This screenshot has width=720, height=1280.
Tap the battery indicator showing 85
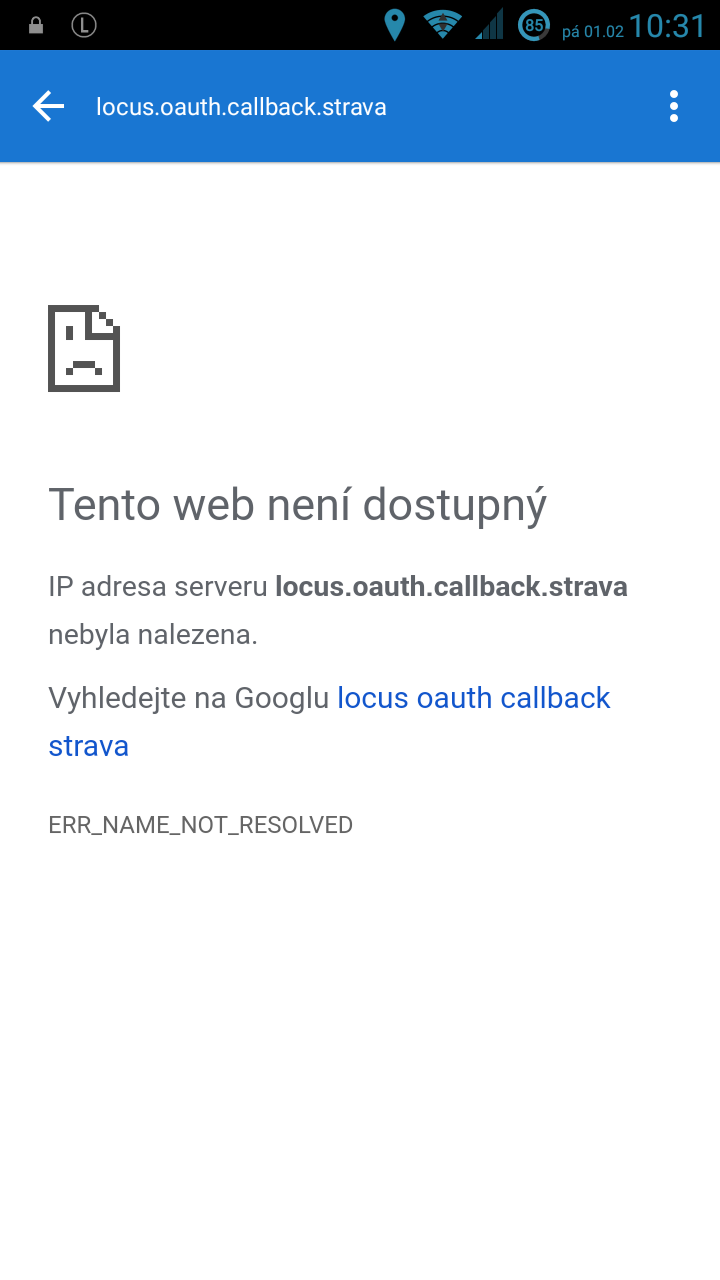click(x=534, y=25)
